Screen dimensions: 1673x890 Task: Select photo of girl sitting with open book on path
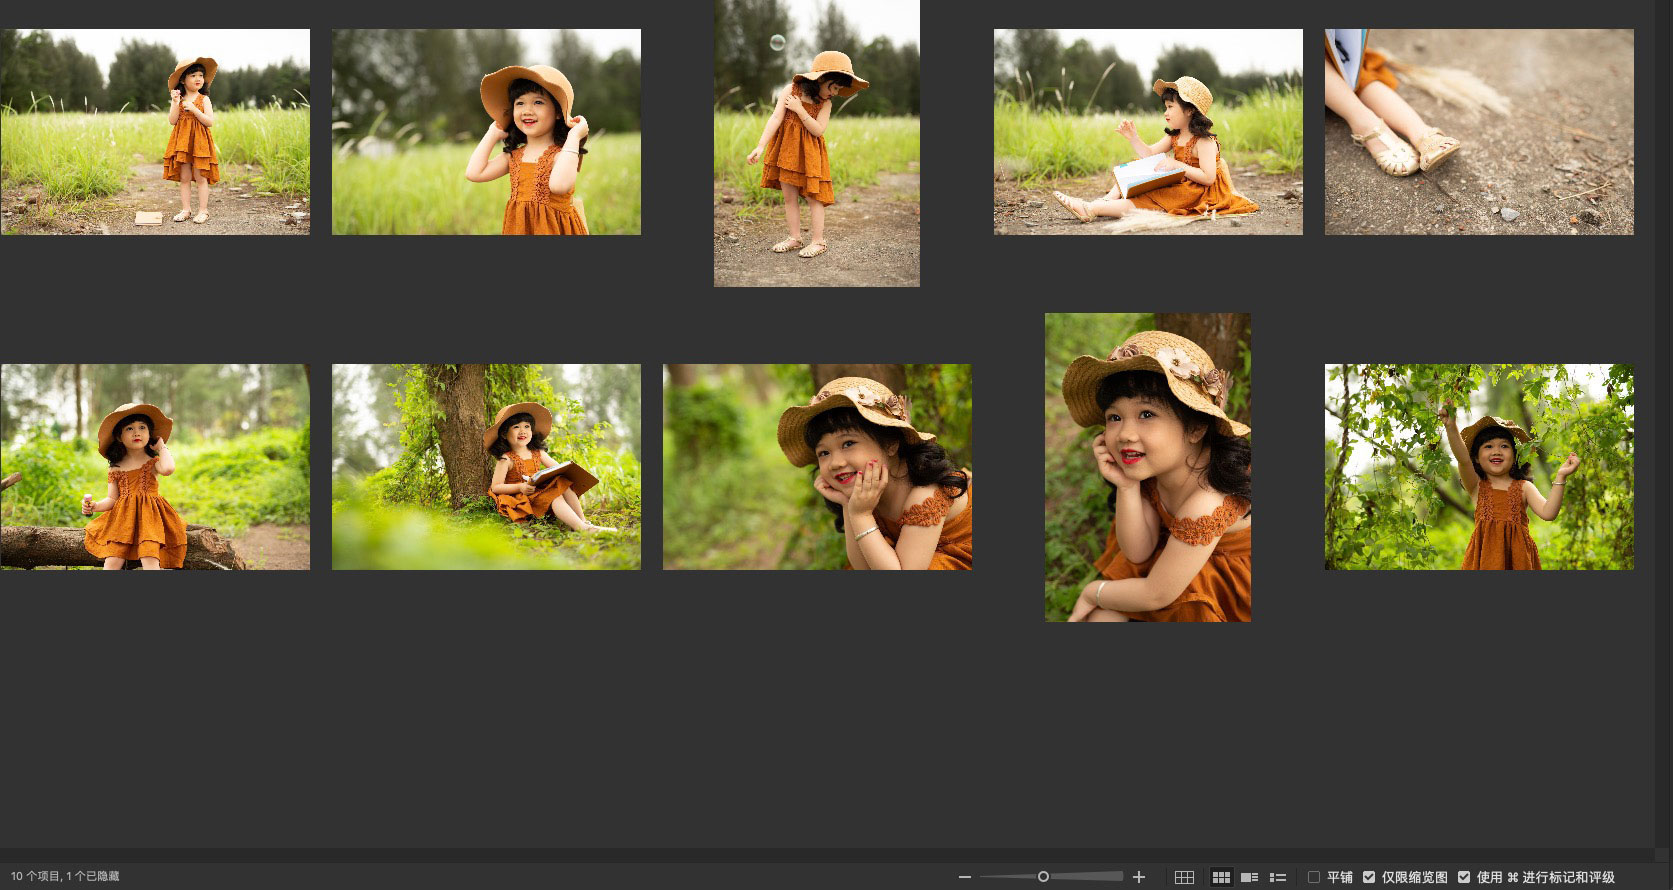click(1148, 132)
